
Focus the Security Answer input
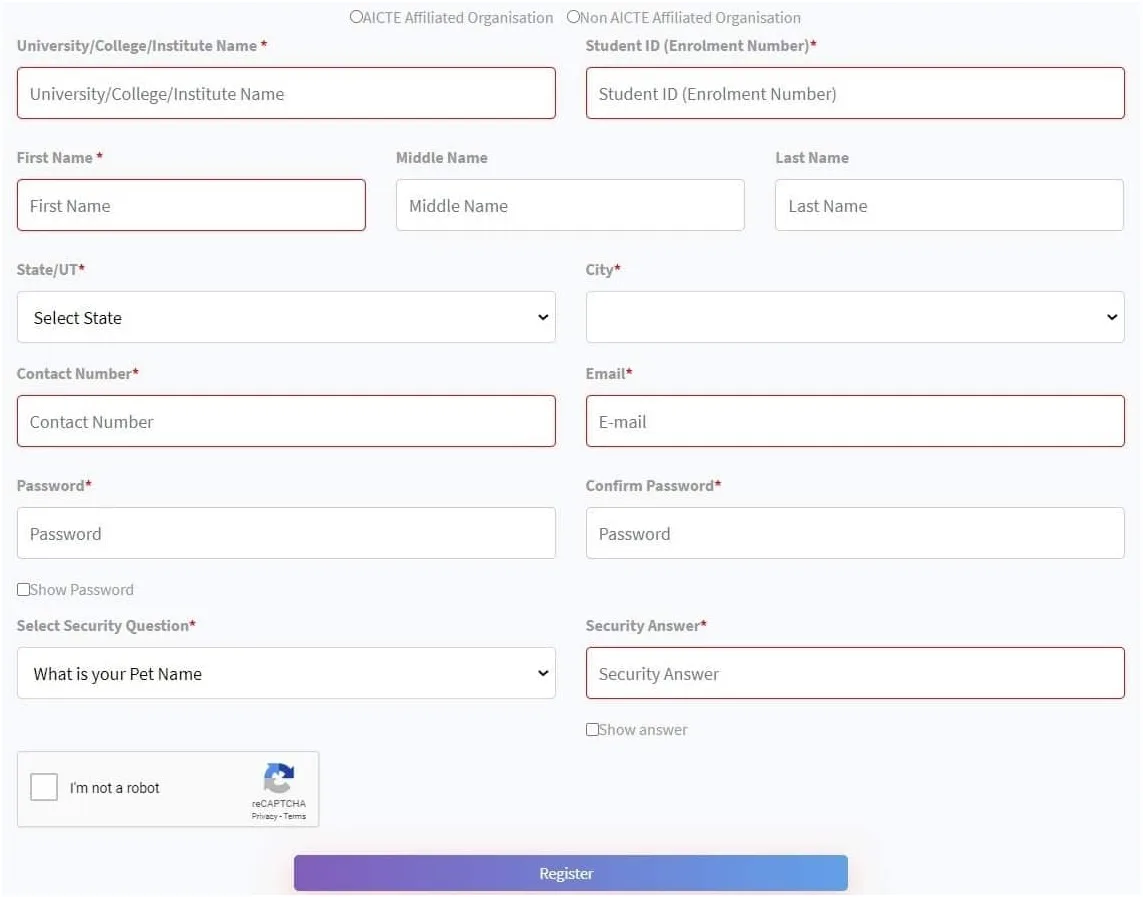coord(855,673)
